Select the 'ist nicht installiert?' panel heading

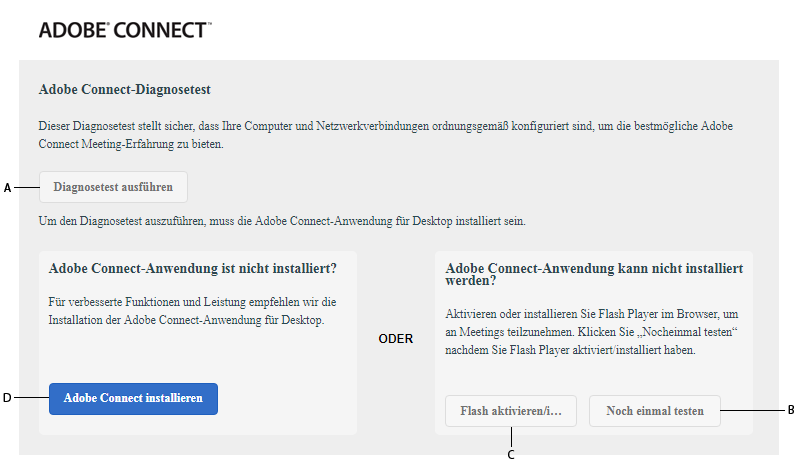tap(192, 269)
